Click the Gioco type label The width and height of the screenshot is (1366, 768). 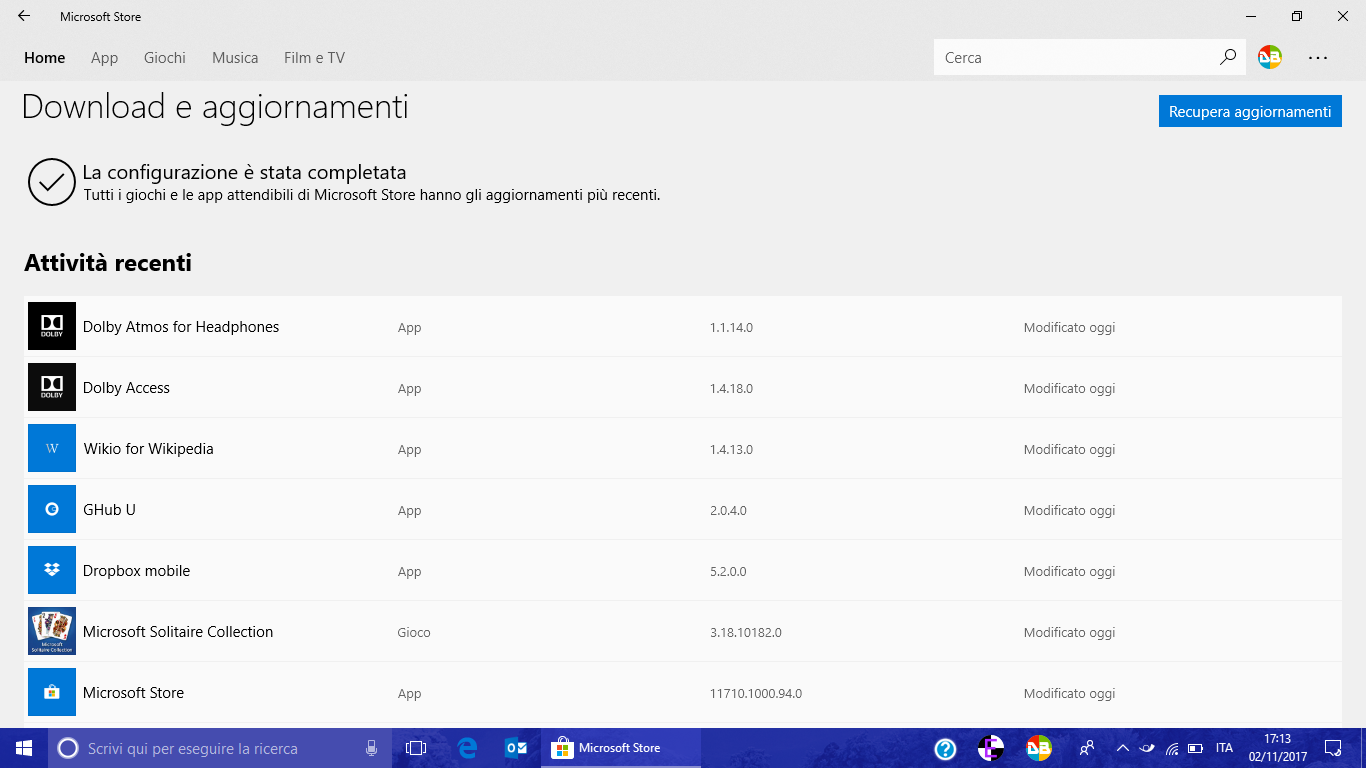[x=414, y=633]
